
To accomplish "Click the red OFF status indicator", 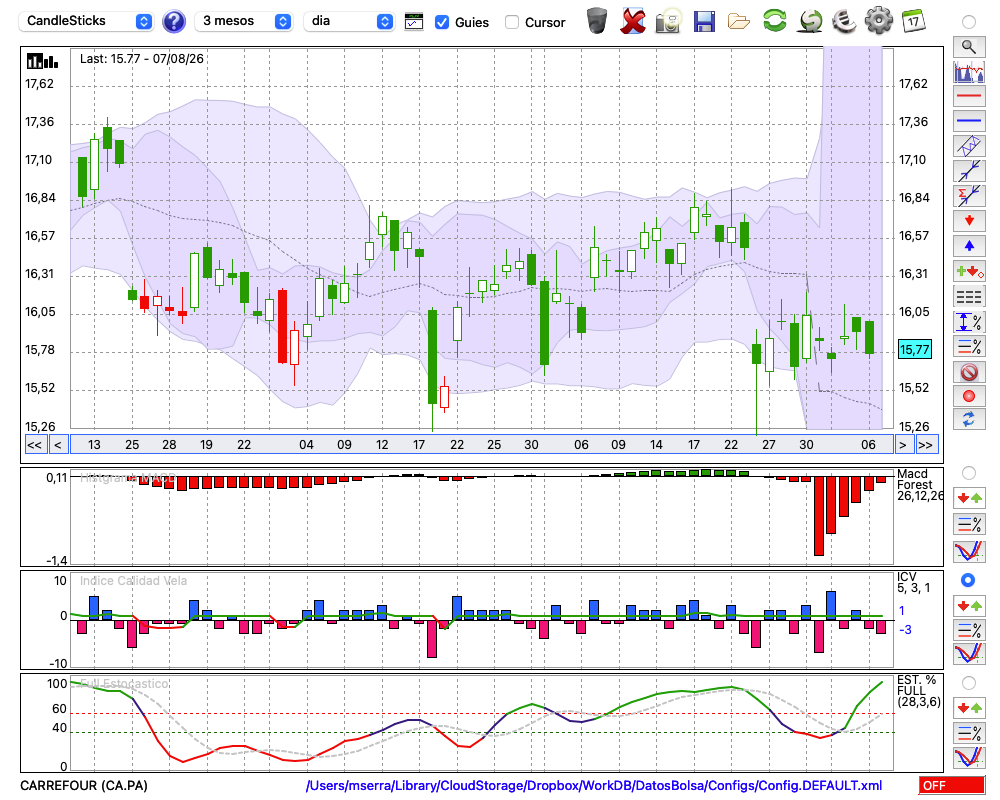I will pyautogui.click(x=952, y=785).
